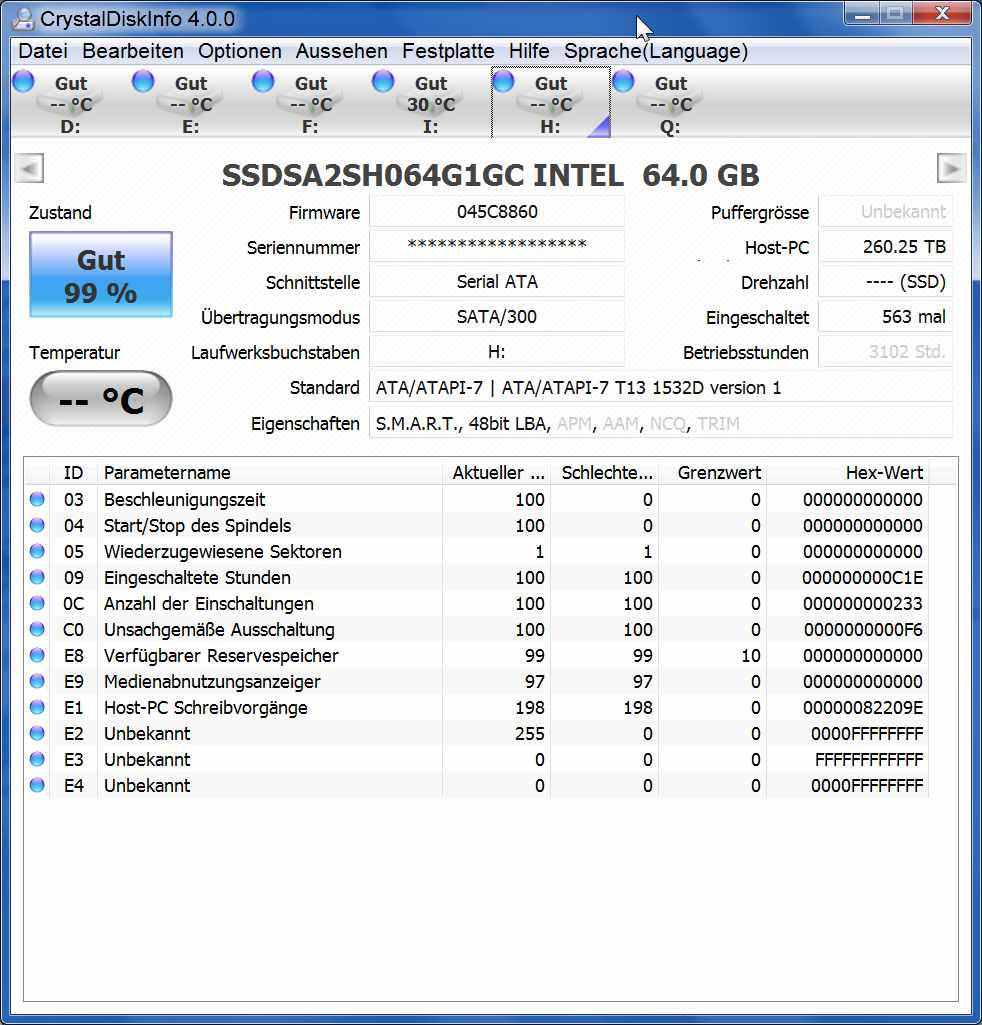Click the Puffergrösse value Unbekannt

tap(886, 212)
